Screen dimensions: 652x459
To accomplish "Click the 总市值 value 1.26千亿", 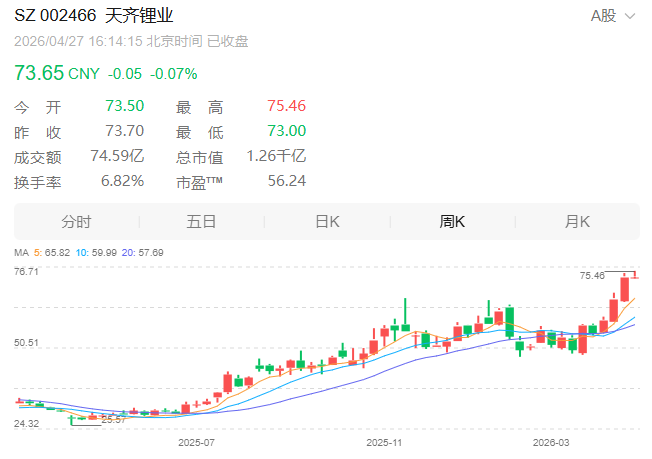I will [276, 156].
